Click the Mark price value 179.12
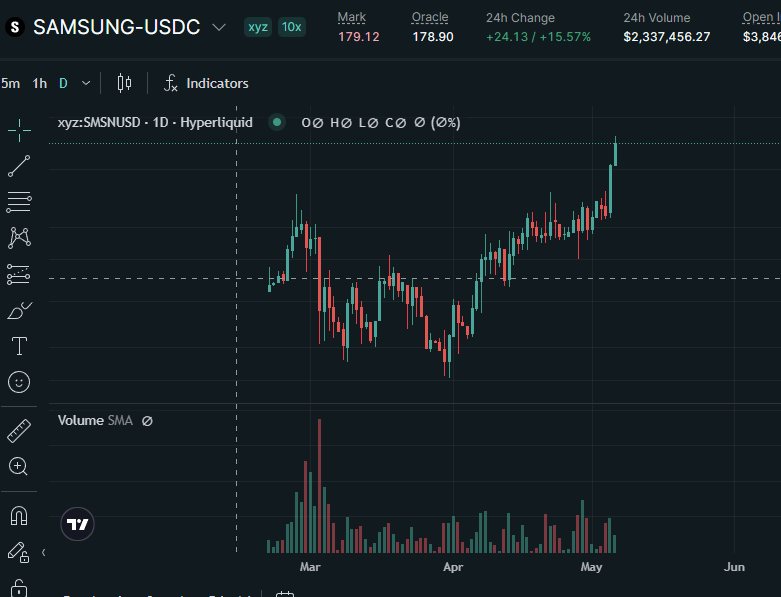 pos(359,37)
